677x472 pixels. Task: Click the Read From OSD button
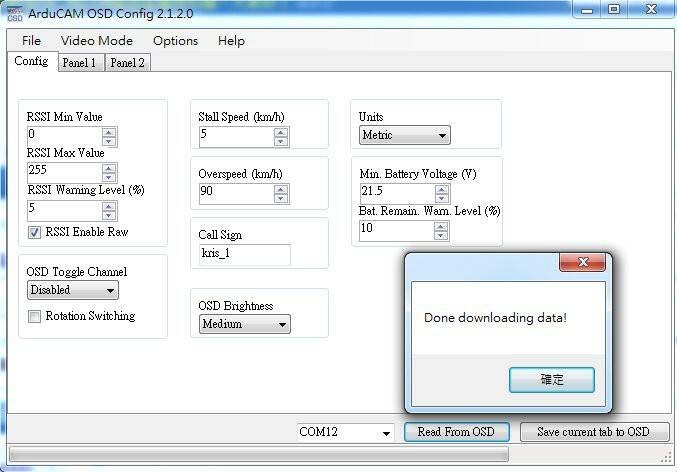pyautogui.click(x=456, y=432)
